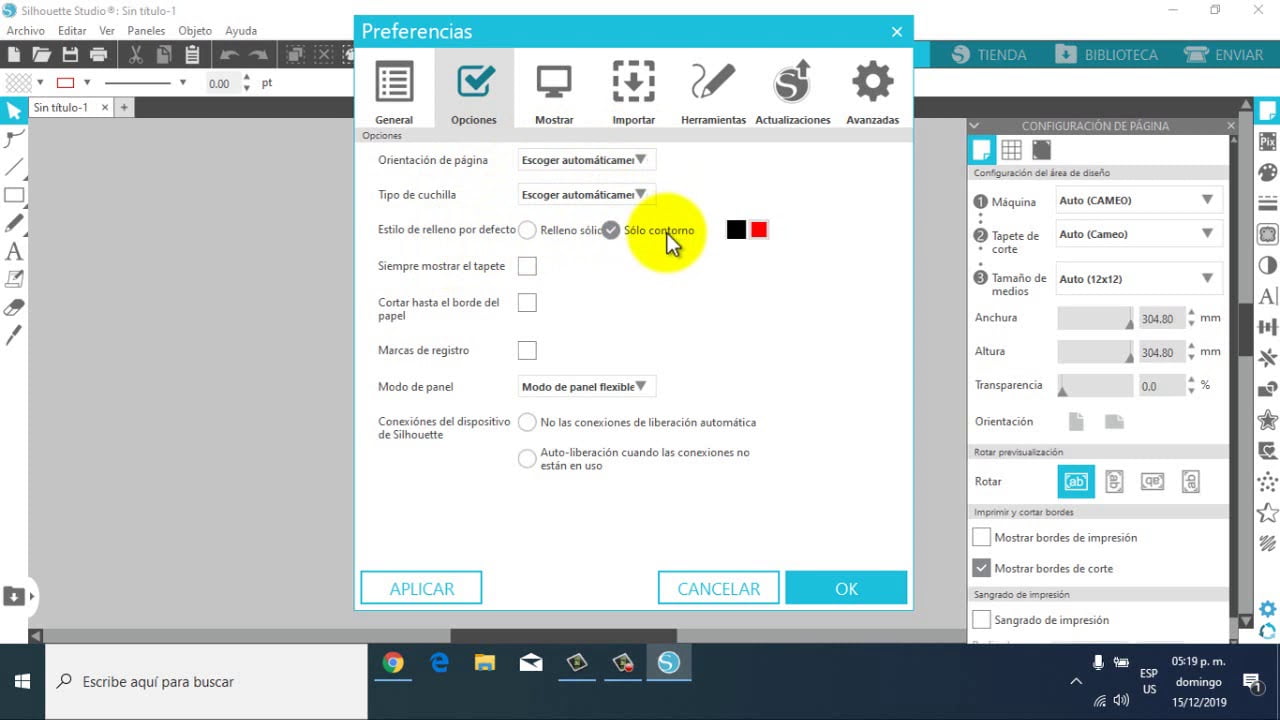Select the rectangle drawing tool
This screenshot has width=1280, height=720.
[14, 195]
